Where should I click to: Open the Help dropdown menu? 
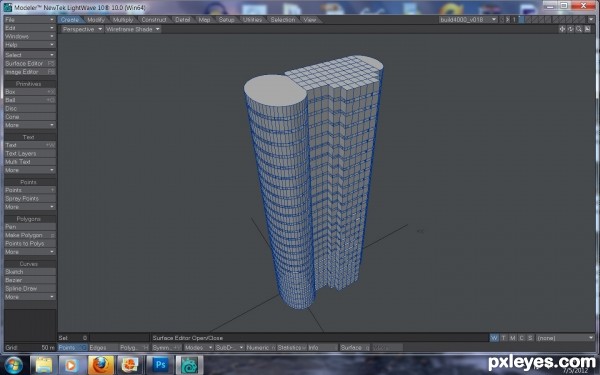pos(30,45)
